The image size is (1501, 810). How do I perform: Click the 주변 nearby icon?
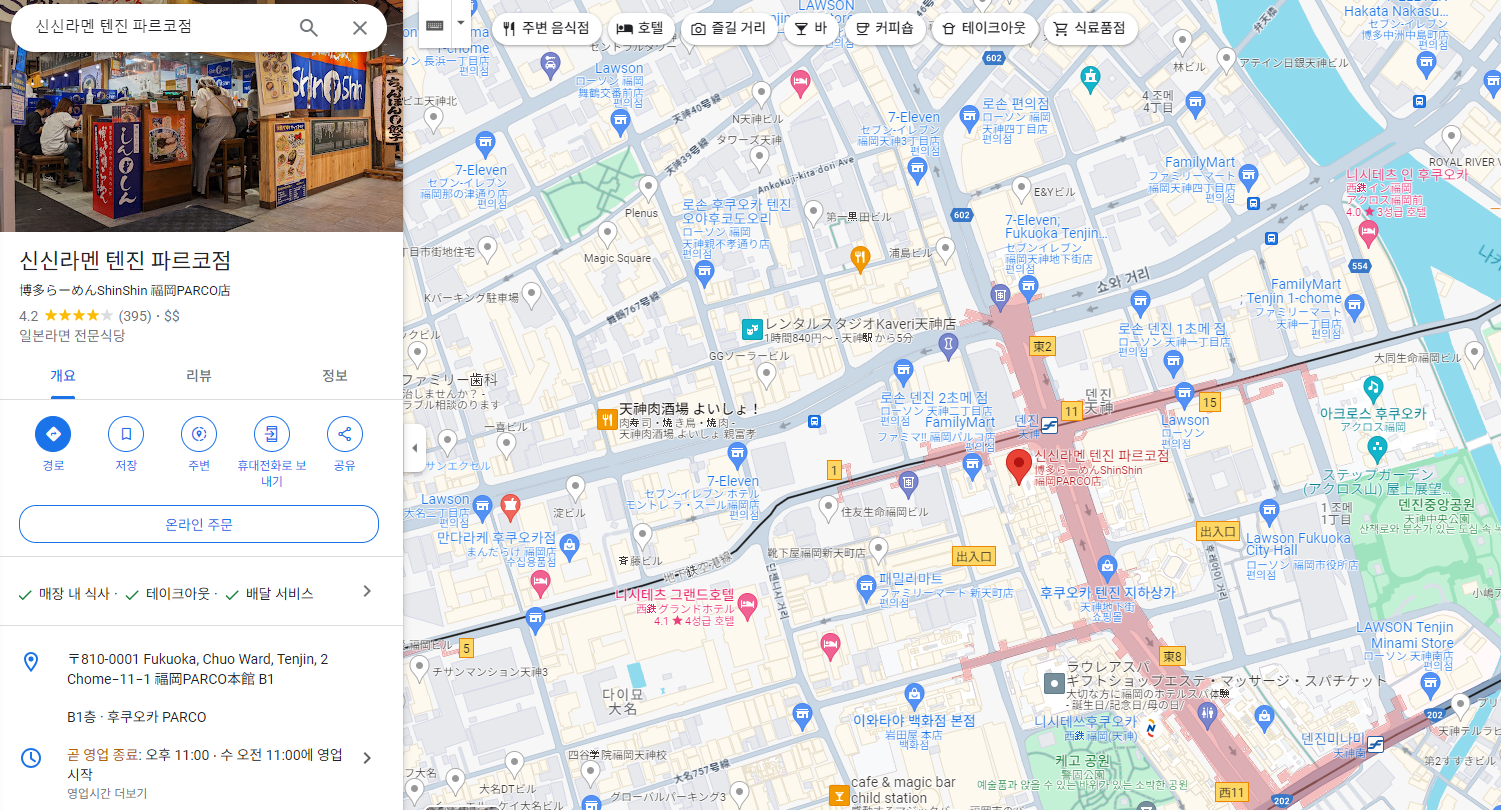pyautogui.click(x=199, y=434)
